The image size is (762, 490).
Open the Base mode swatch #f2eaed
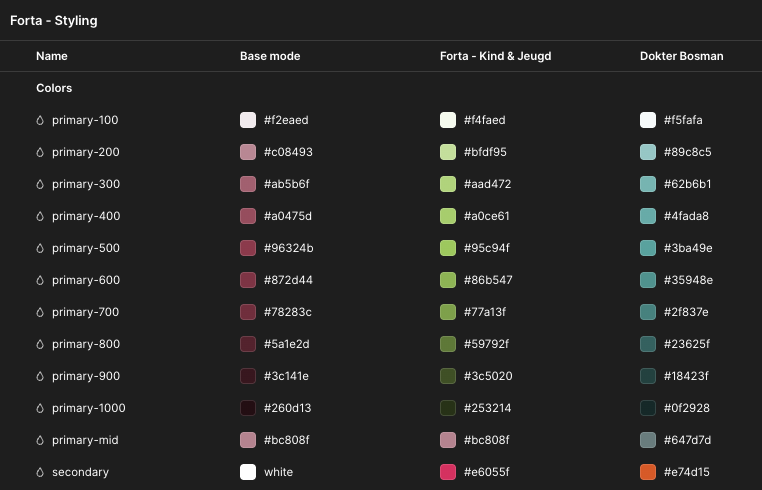[x=248, y=120]
